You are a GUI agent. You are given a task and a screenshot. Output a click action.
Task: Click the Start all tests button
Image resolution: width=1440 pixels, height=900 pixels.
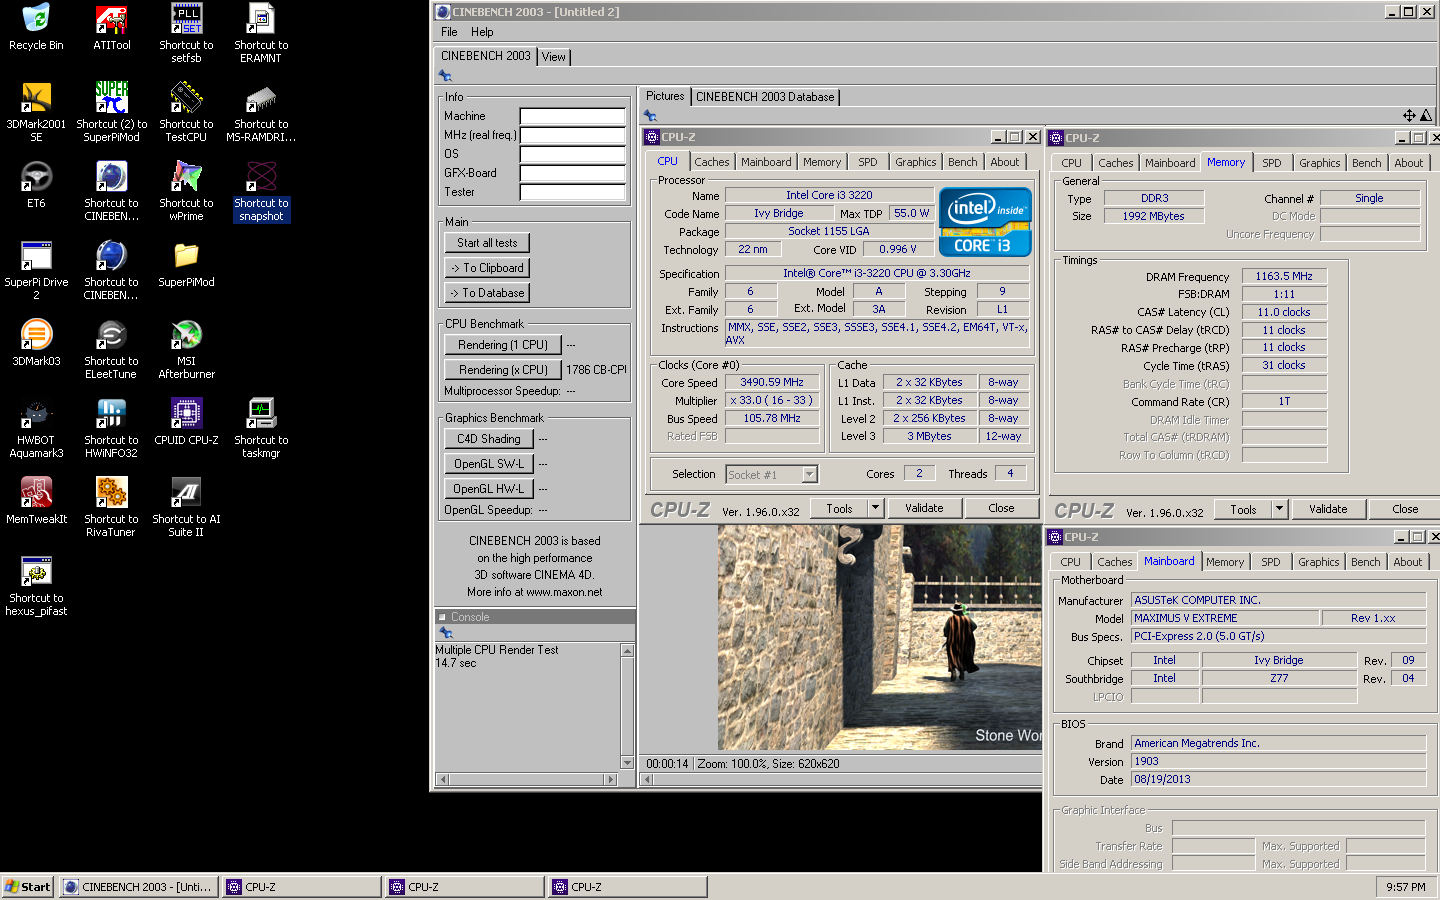[487, 243]
